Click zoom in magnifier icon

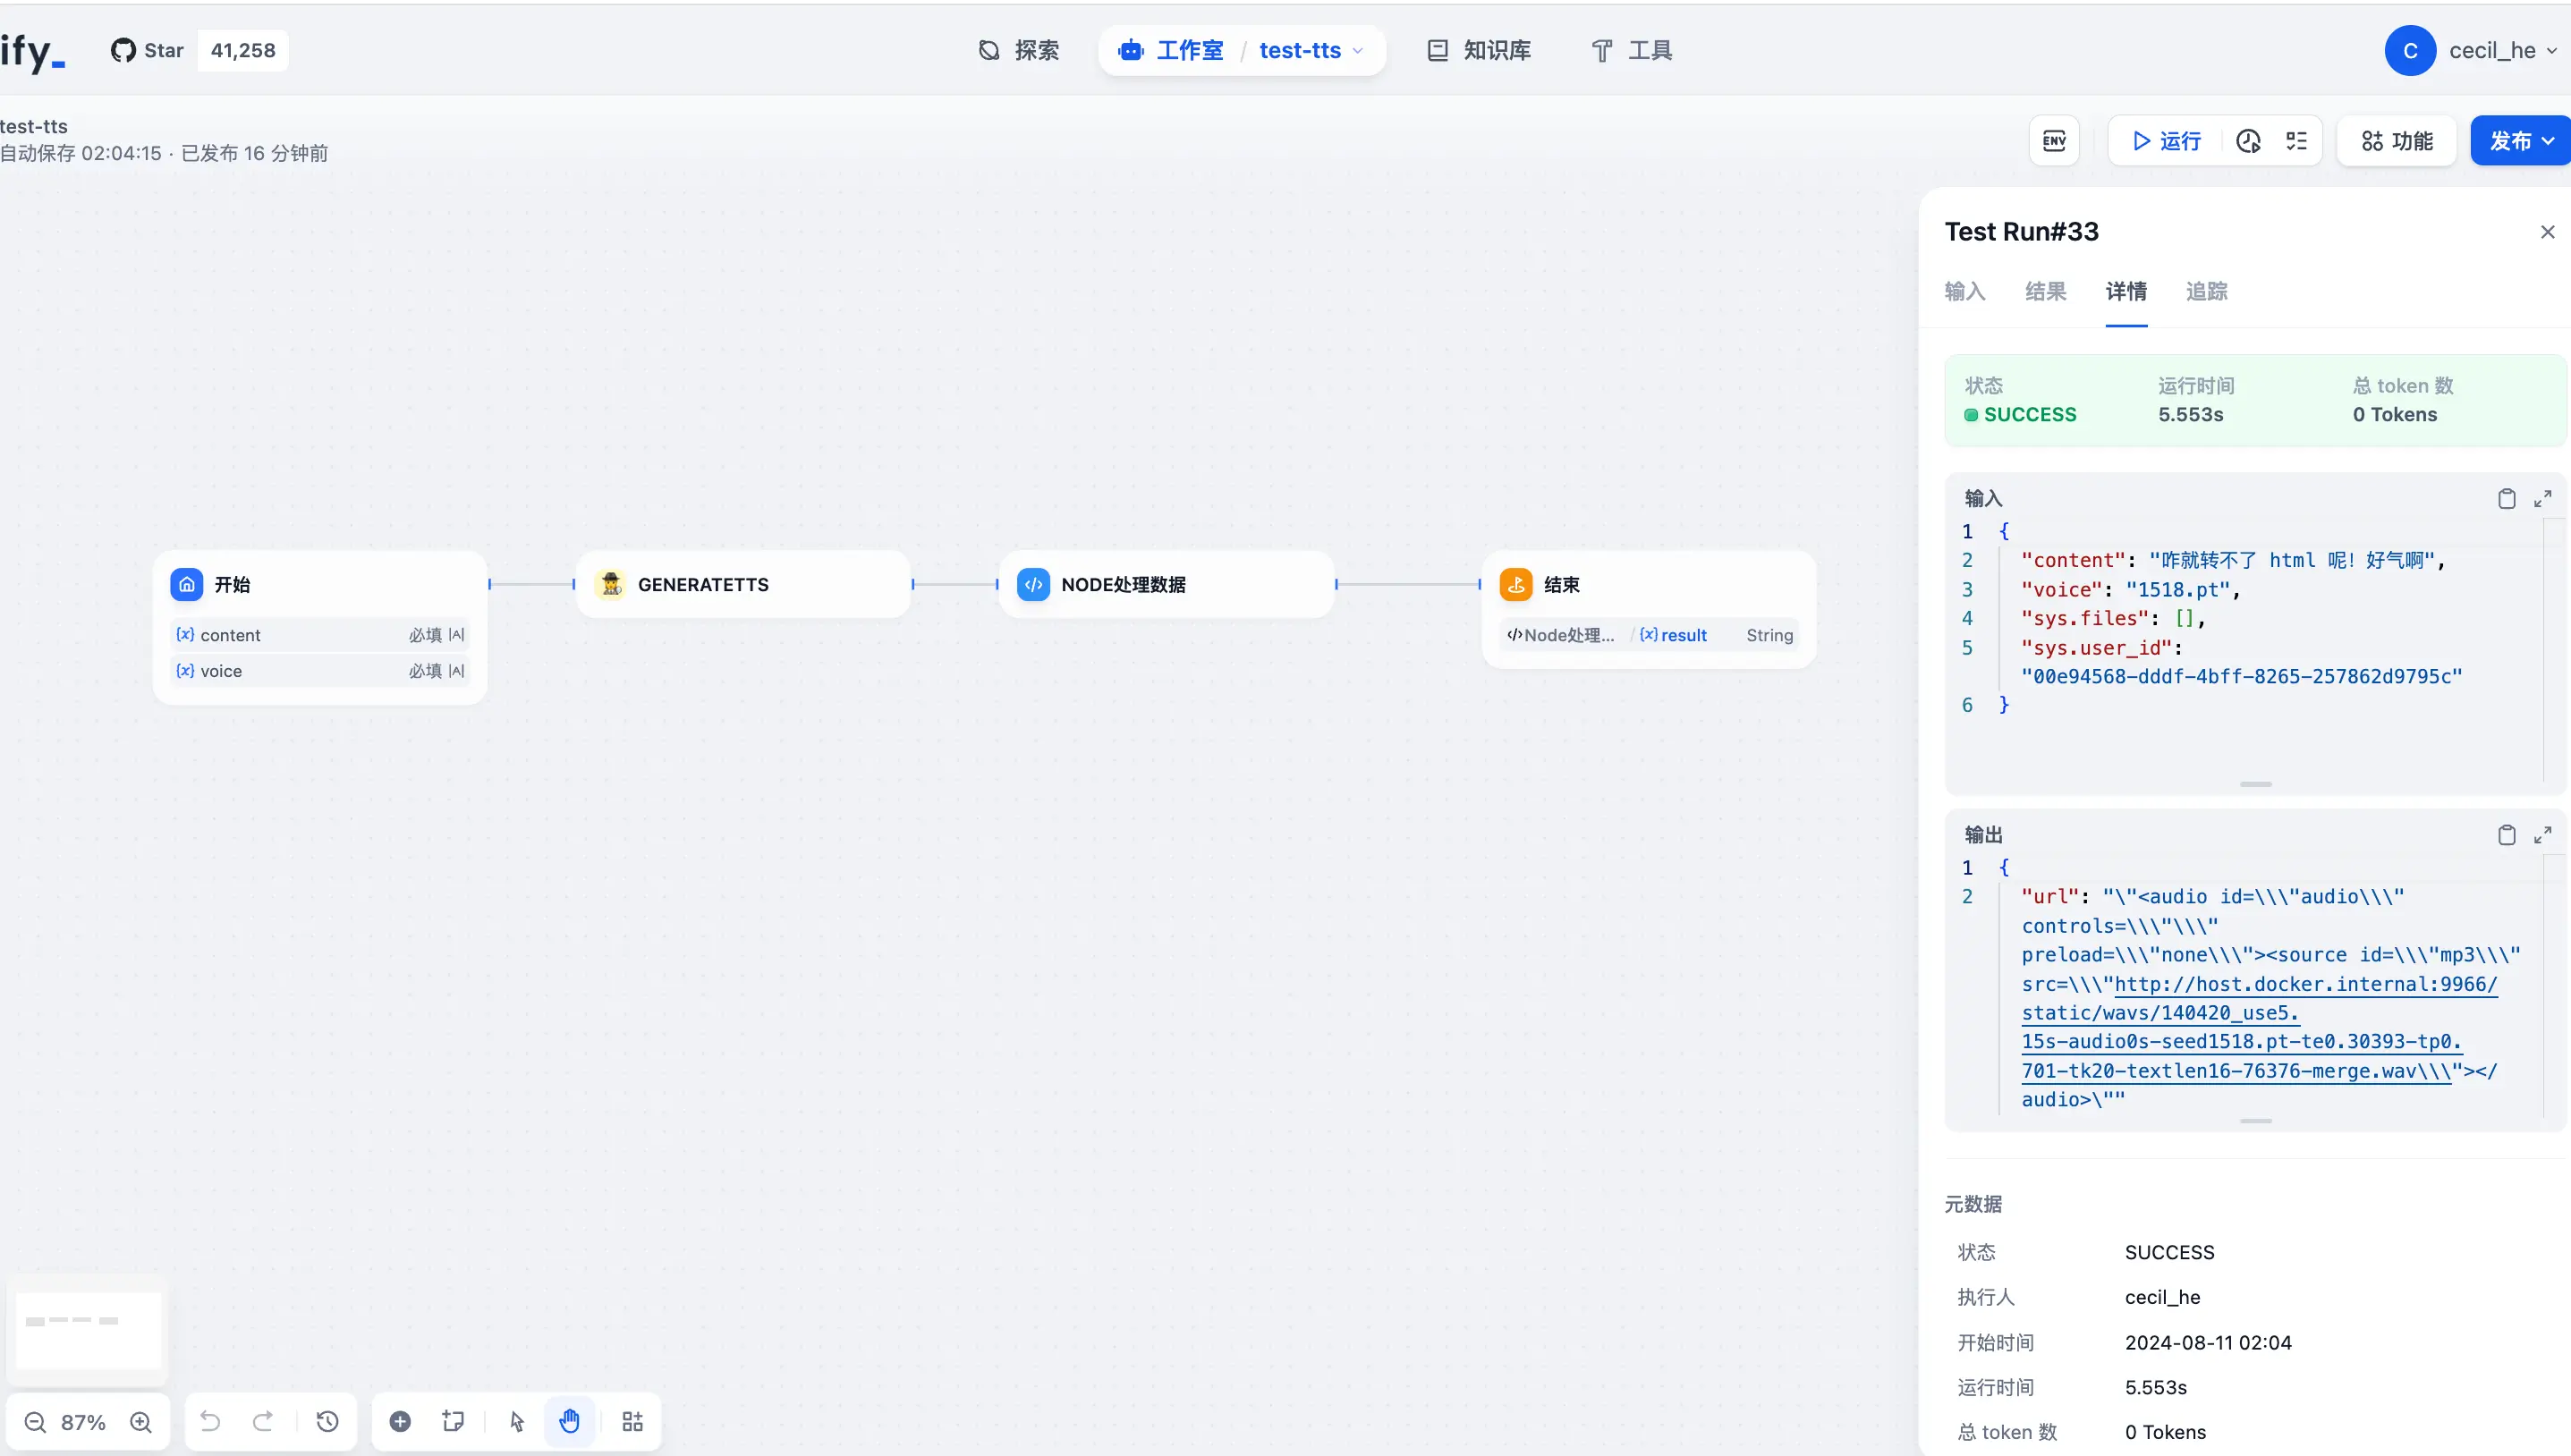coord(141,1422)
